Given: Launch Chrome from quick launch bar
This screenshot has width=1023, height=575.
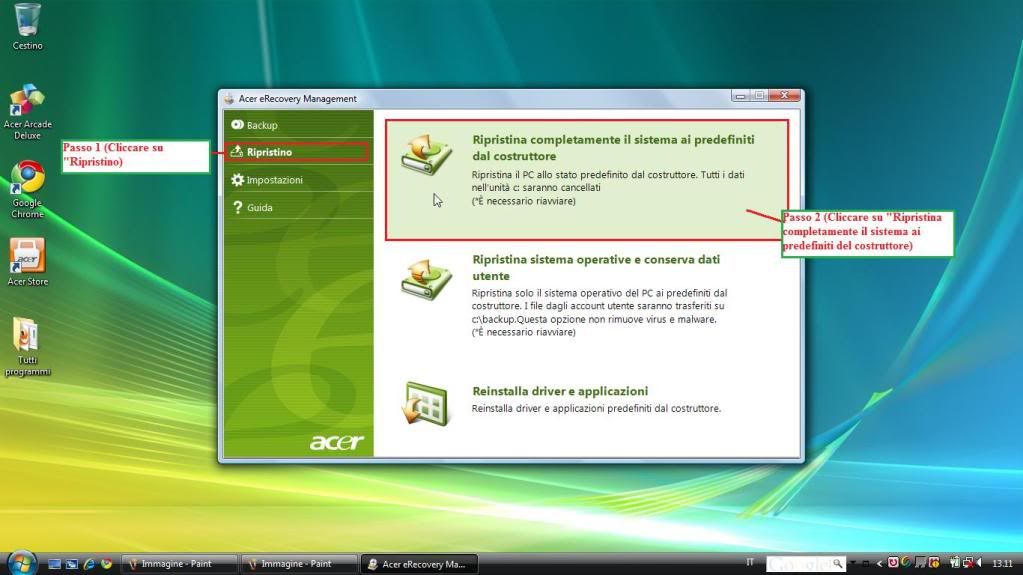Looking at the screenshot, I should (106, 564).
